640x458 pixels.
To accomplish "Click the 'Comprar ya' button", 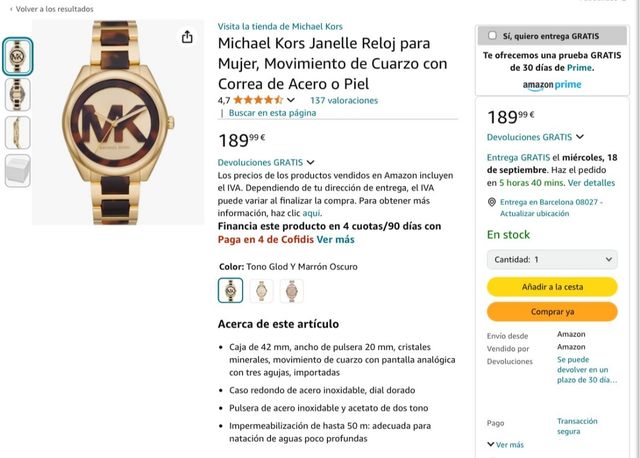I will [x=552, y=312].
